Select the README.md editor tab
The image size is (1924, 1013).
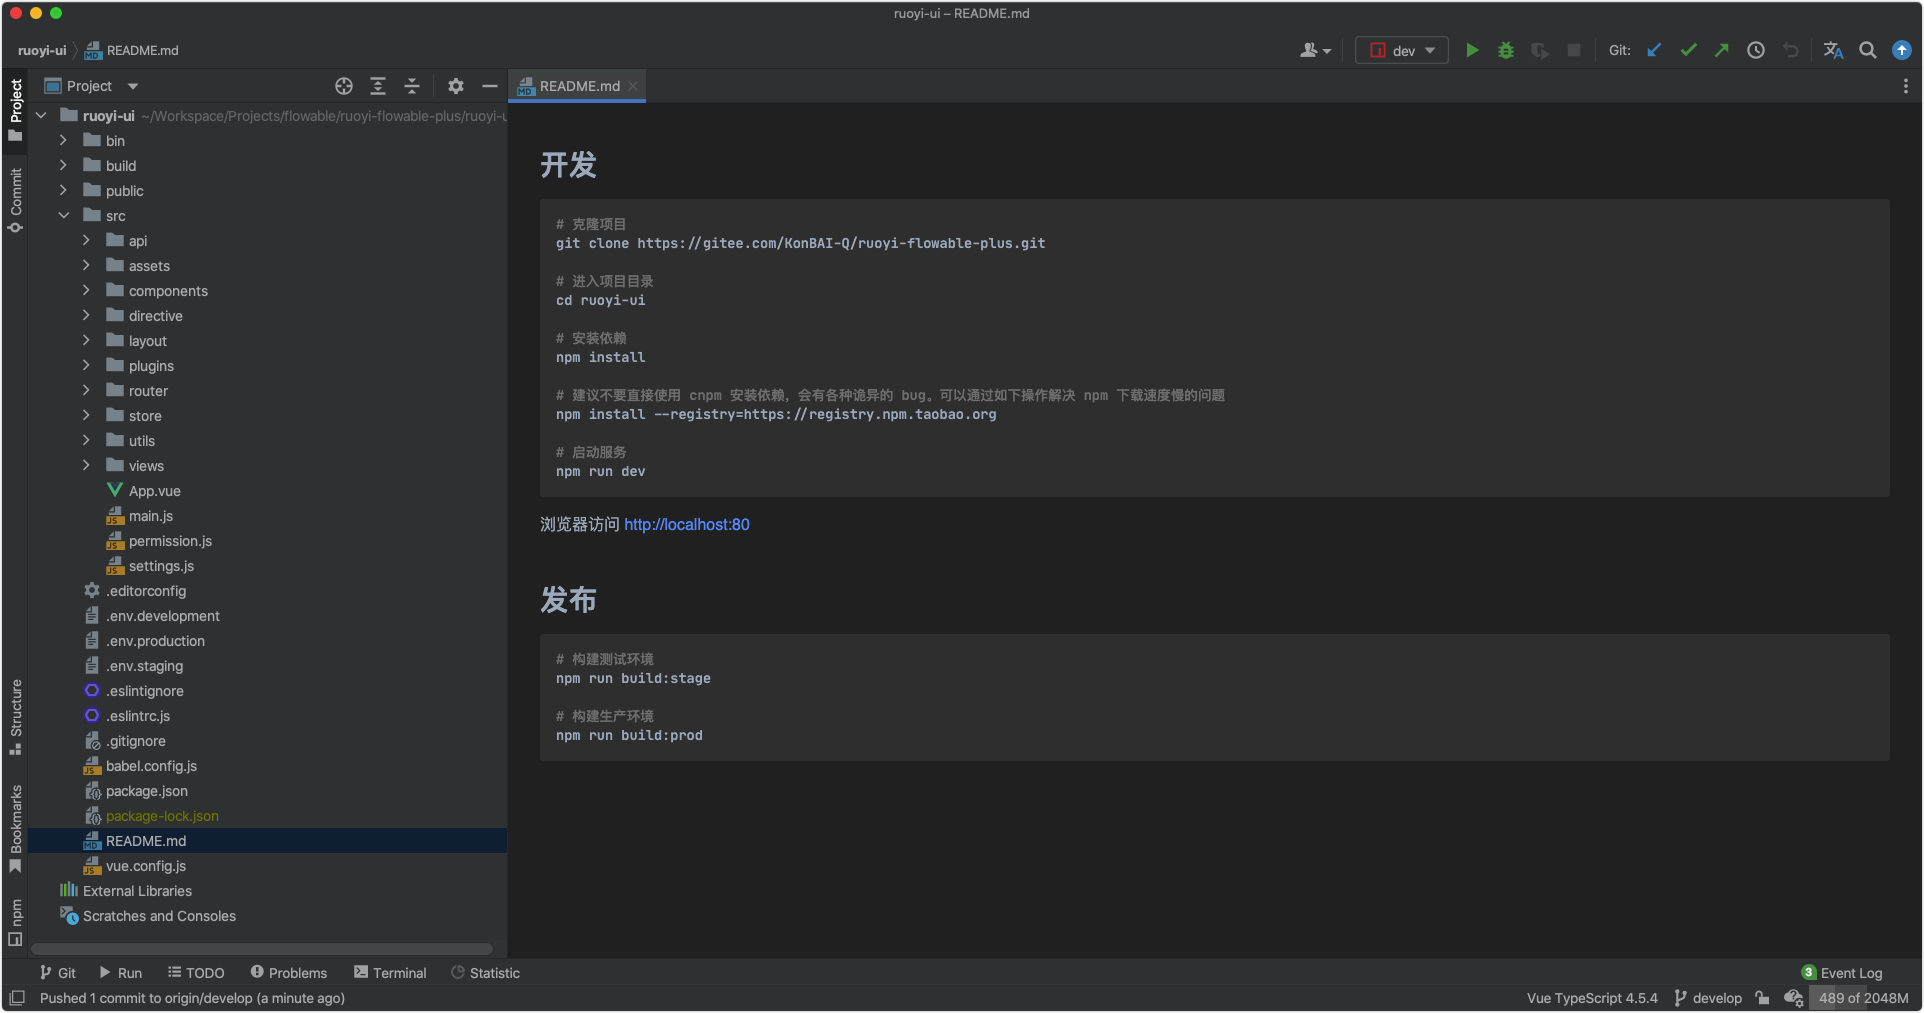pos(576,86)
